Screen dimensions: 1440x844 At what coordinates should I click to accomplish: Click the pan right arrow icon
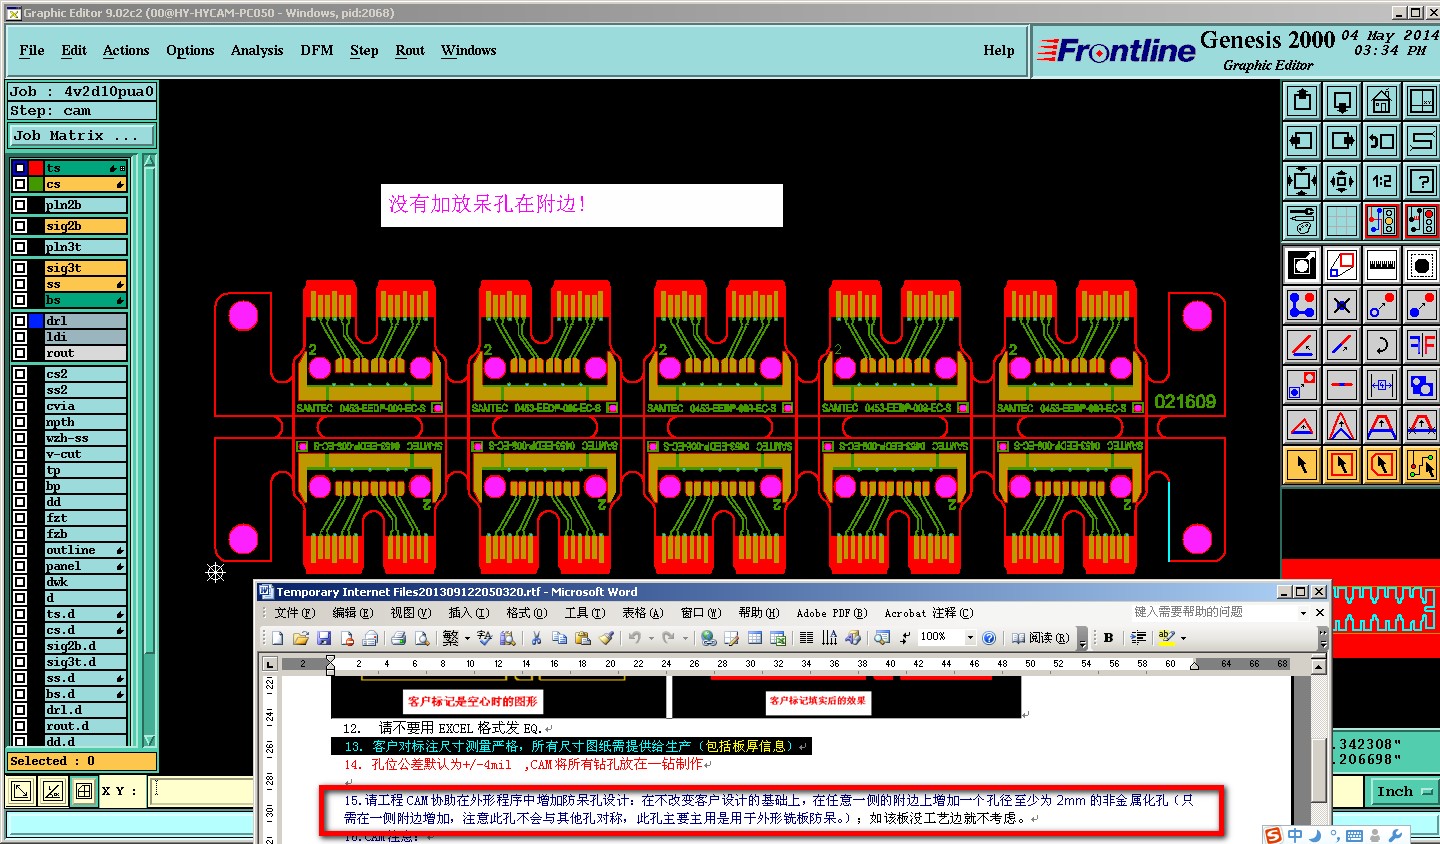click(x=1342, y=141)
